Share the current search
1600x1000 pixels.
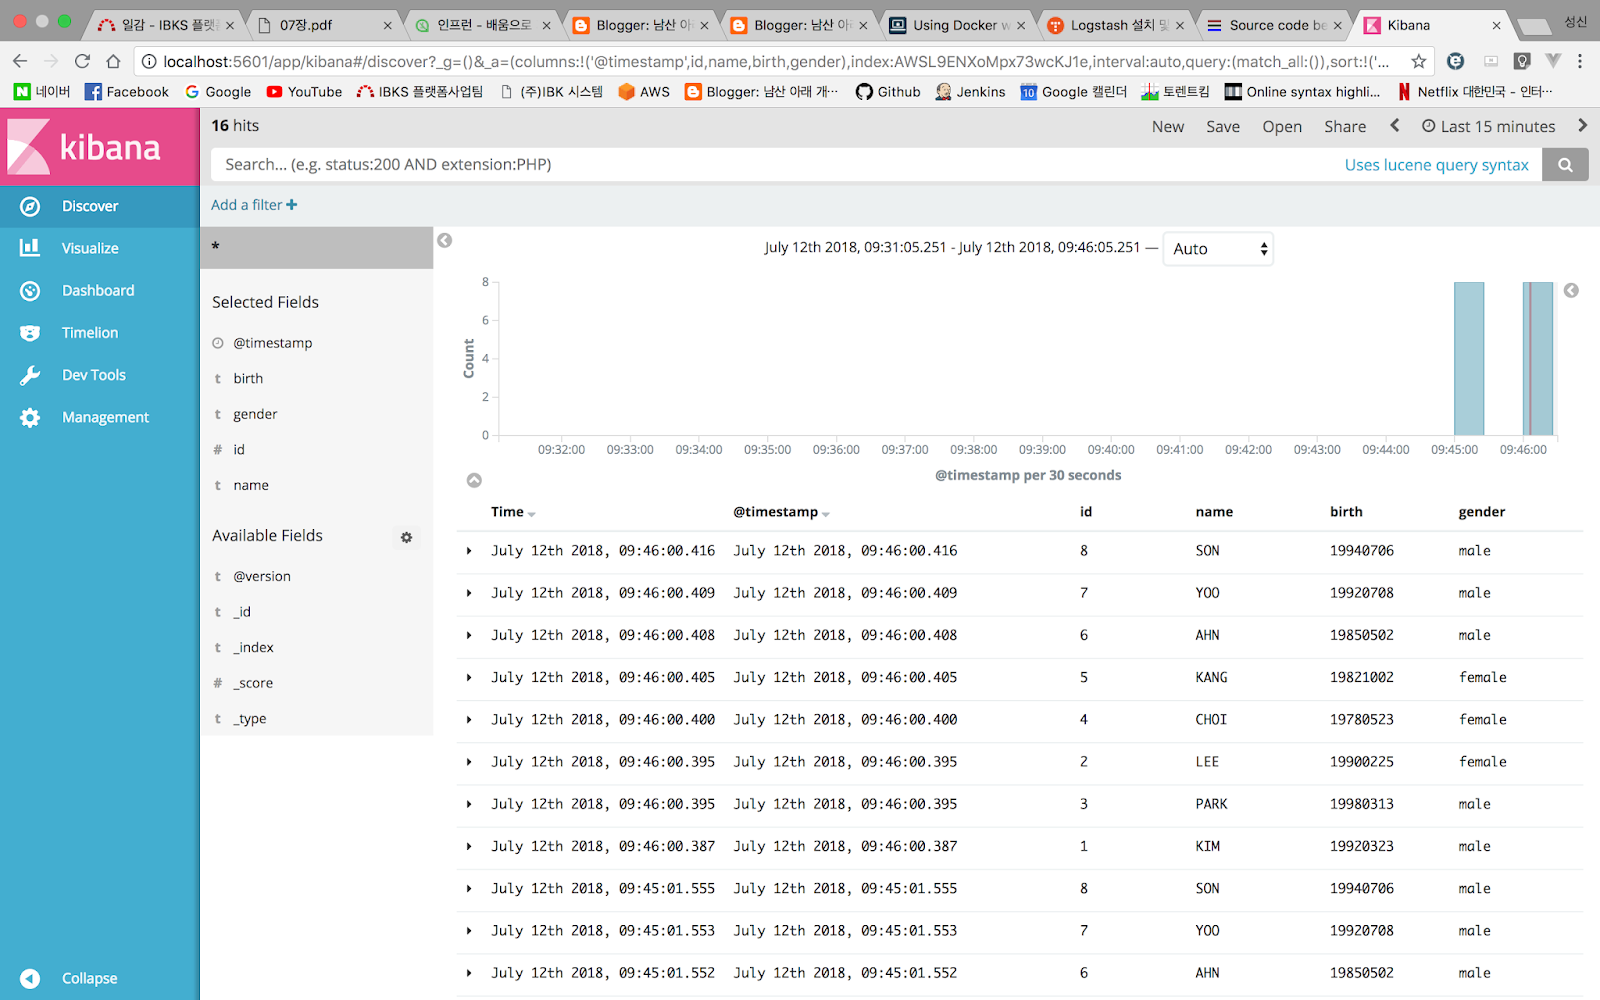[1344, 126]
